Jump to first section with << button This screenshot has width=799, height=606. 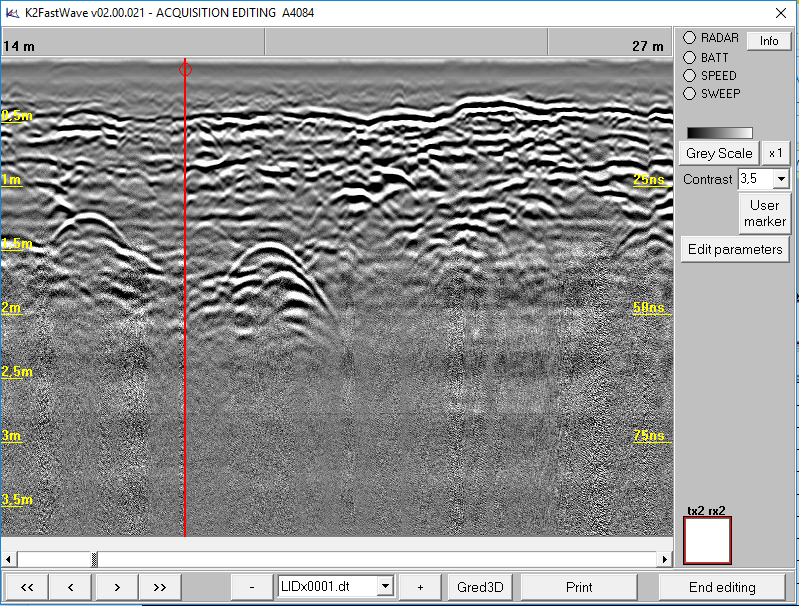point(27,587)
